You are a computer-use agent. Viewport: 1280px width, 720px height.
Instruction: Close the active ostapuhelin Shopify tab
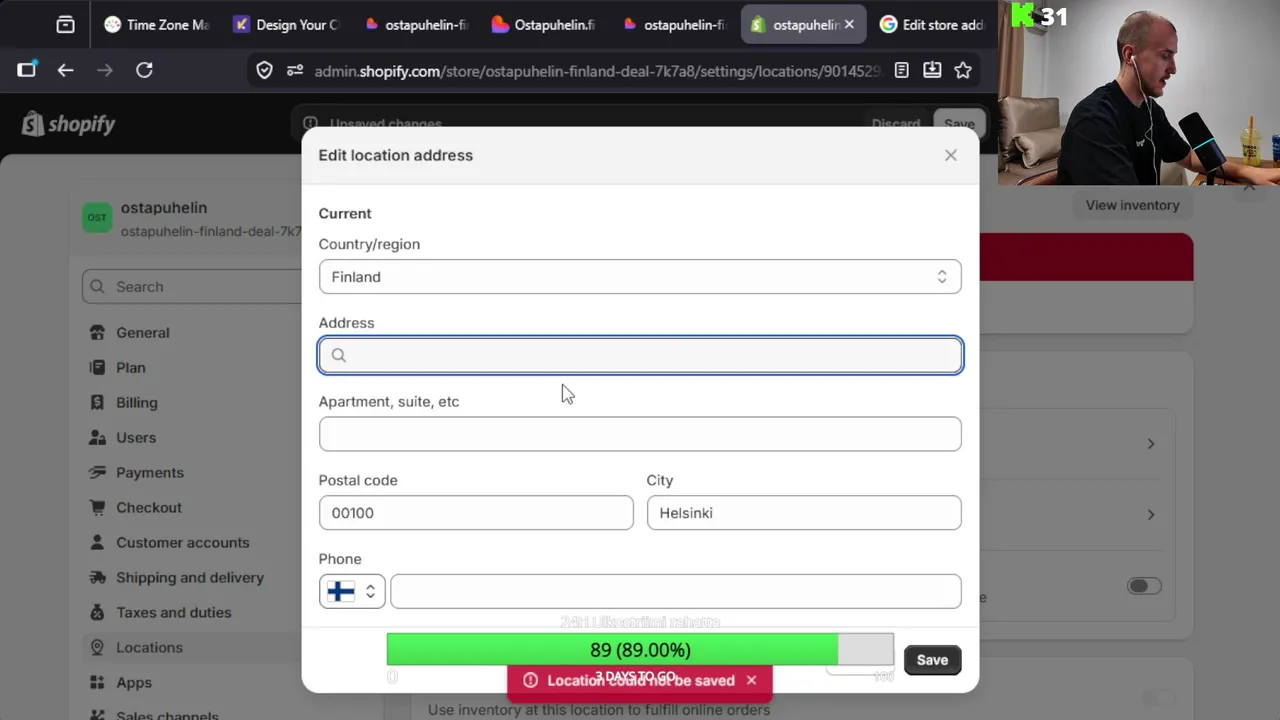pyautogui.click(x=849, y=25)
